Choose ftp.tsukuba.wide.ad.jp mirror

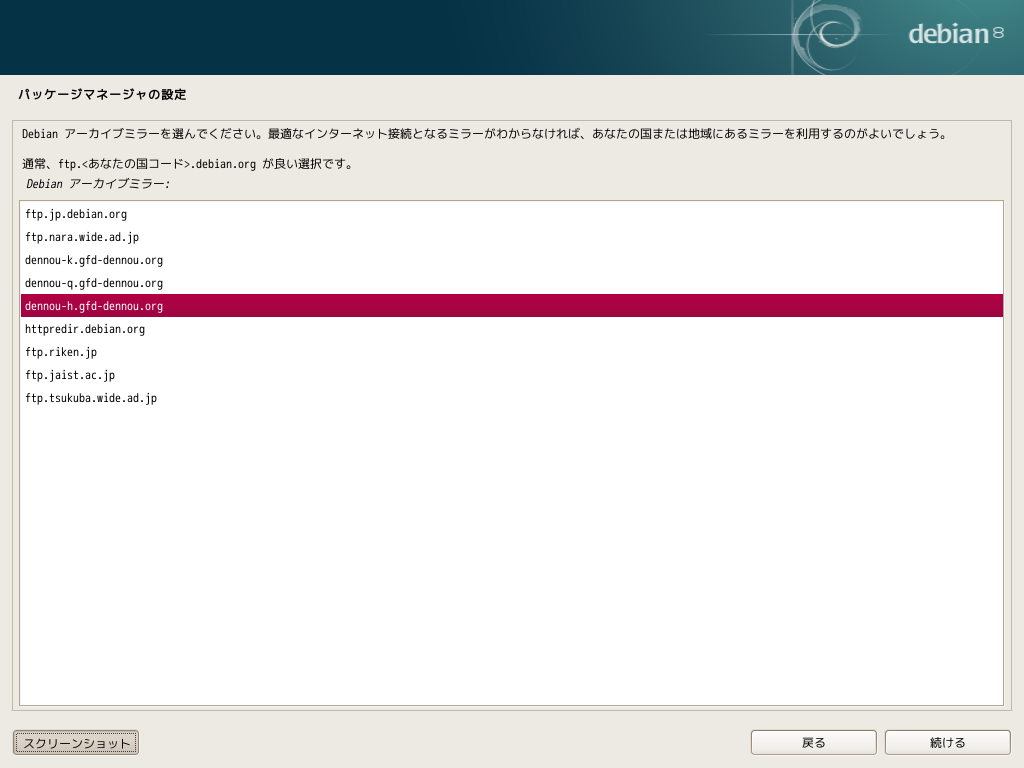[x=511, y=398]
